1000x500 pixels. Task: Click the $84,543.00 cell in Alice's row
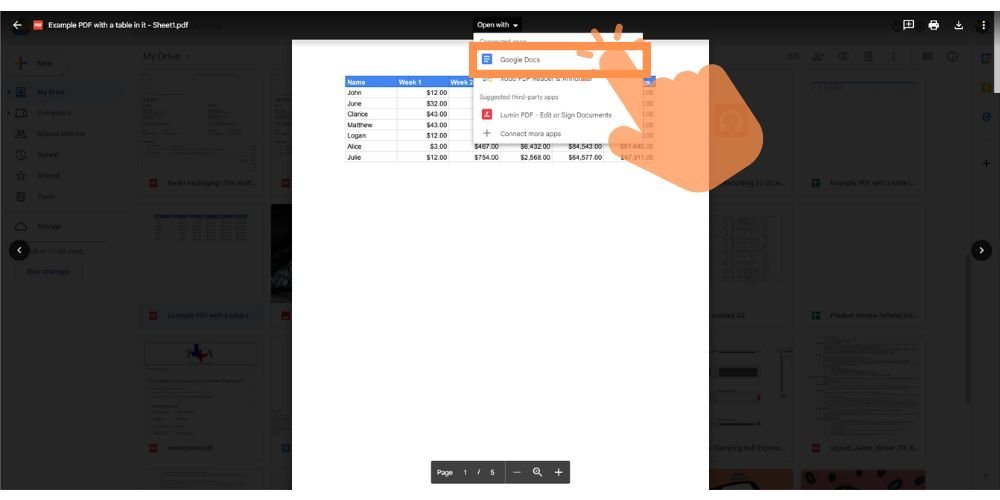point(578,147)
